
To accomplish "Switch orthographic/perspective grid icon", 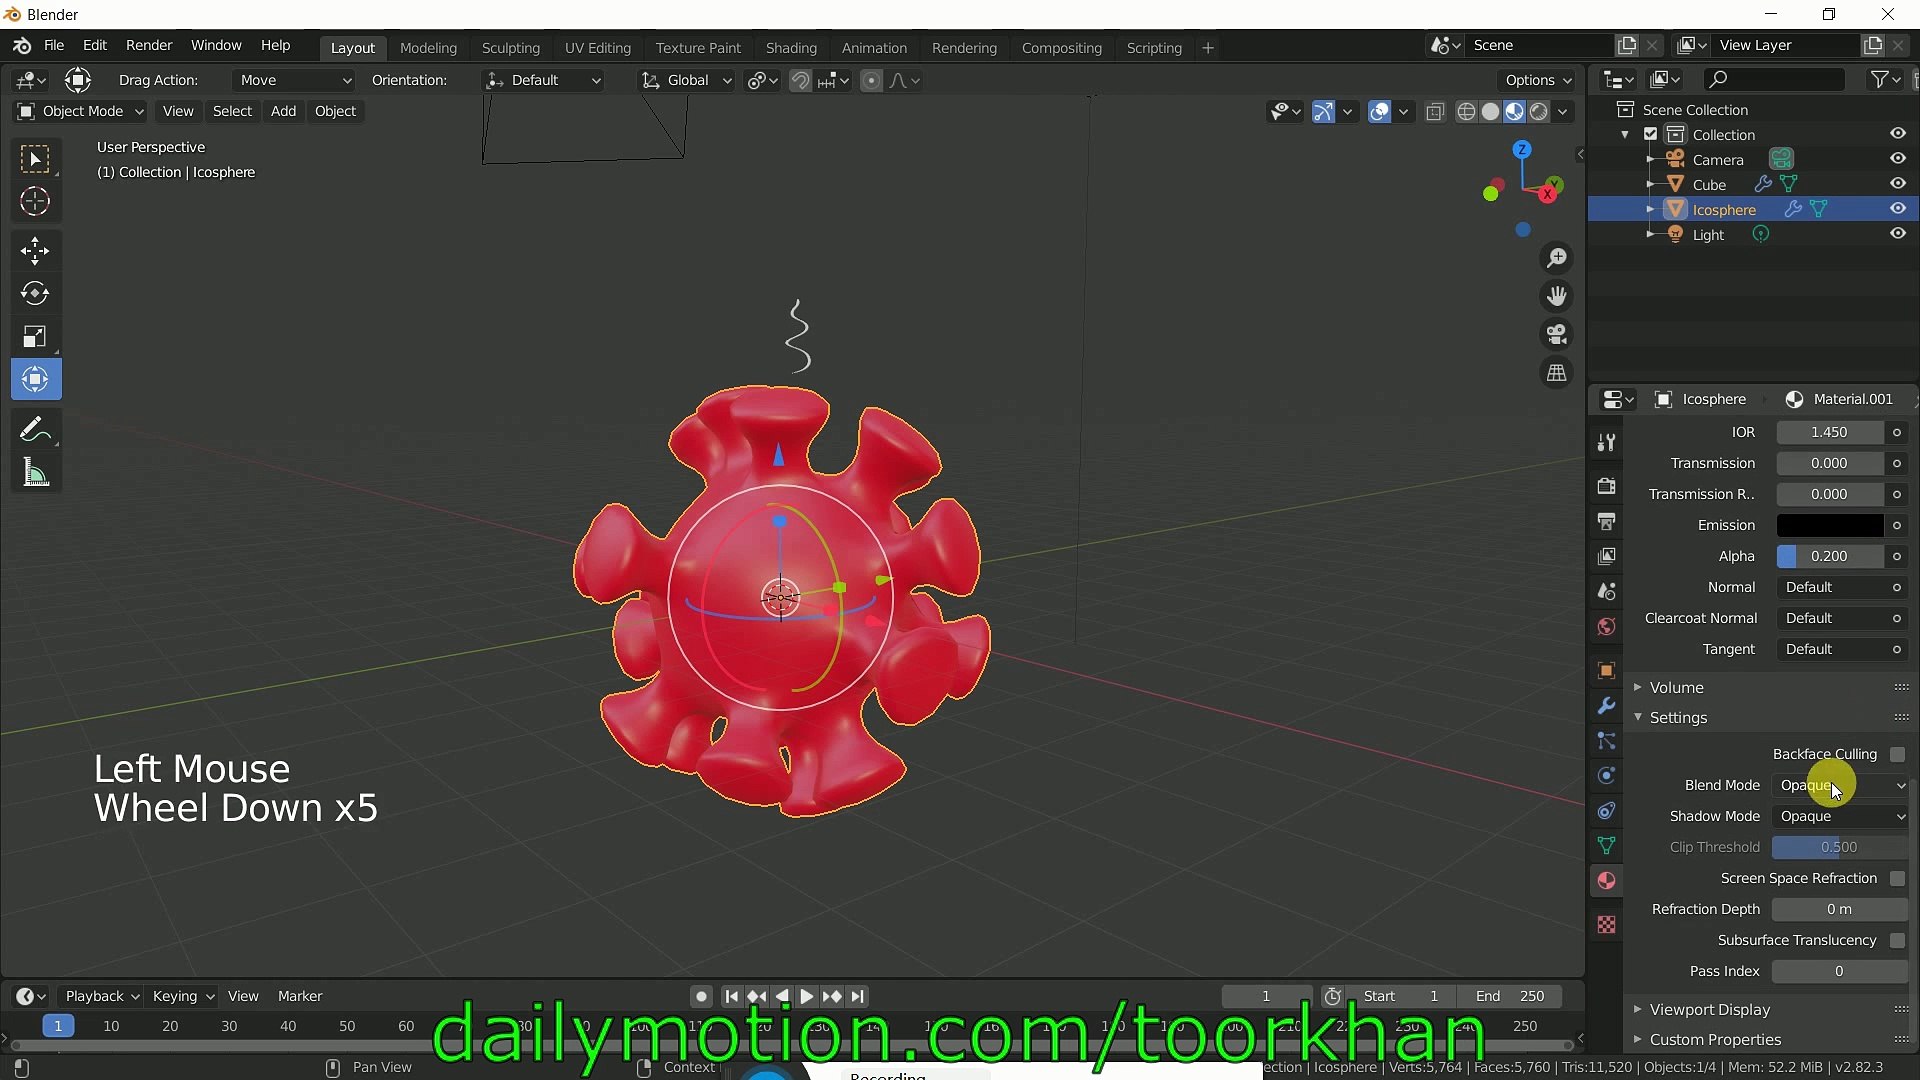I will [1557, 373].
